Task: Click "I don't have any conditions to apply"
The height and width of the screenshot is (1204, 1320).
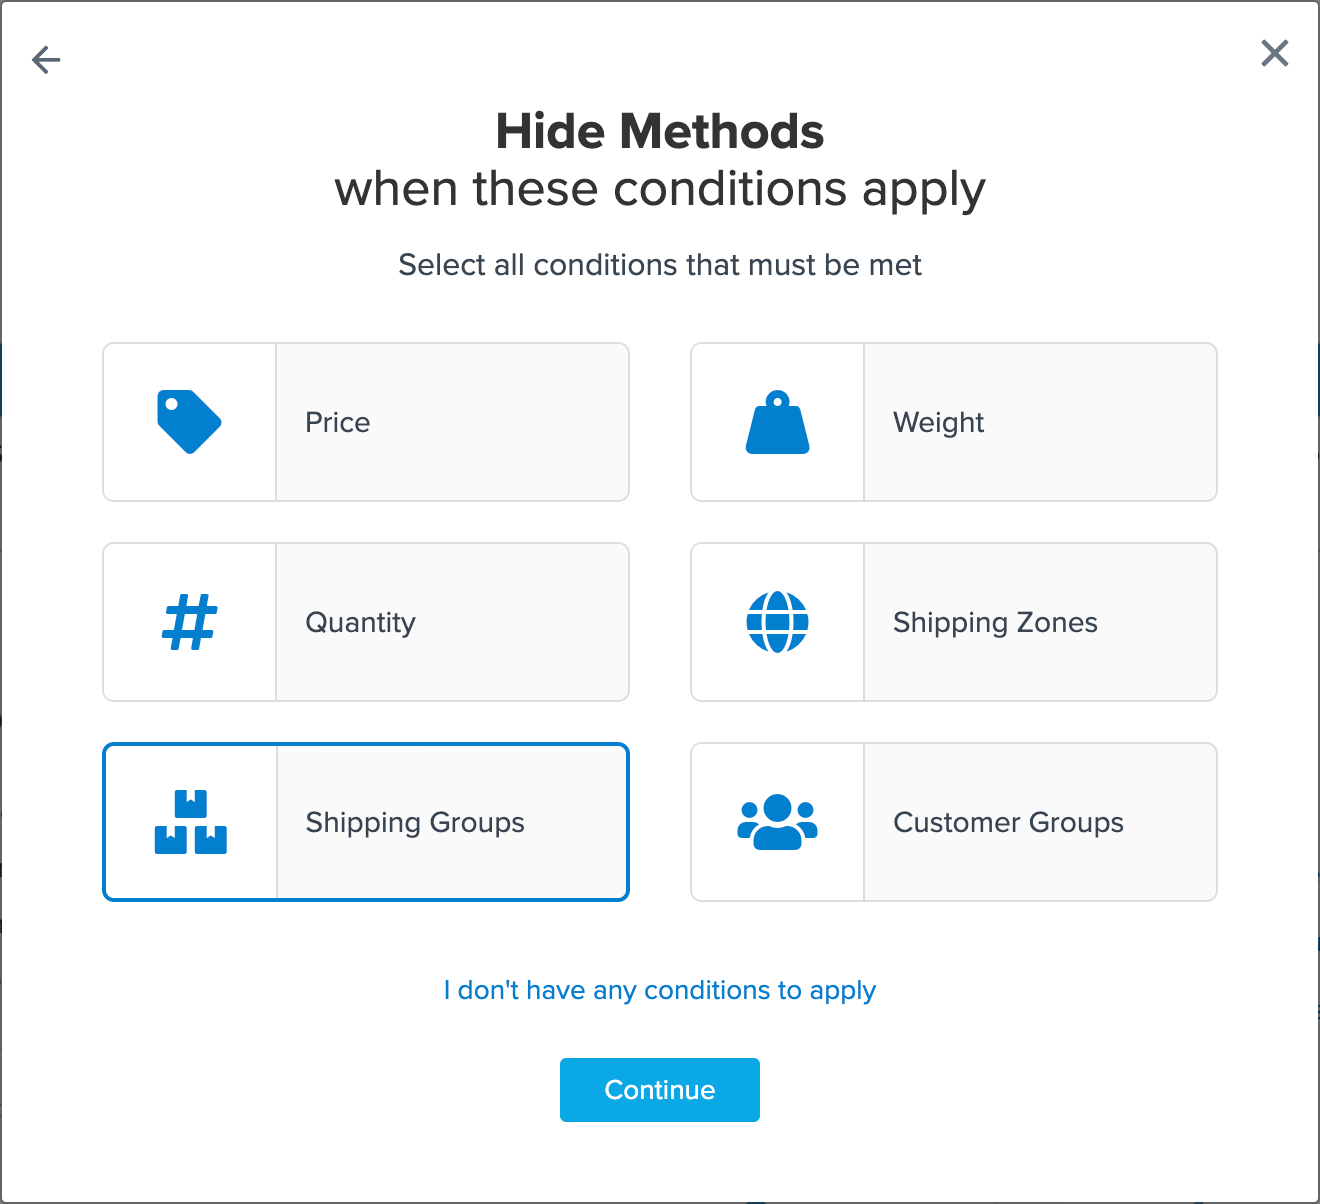Action: click(660, 990)
